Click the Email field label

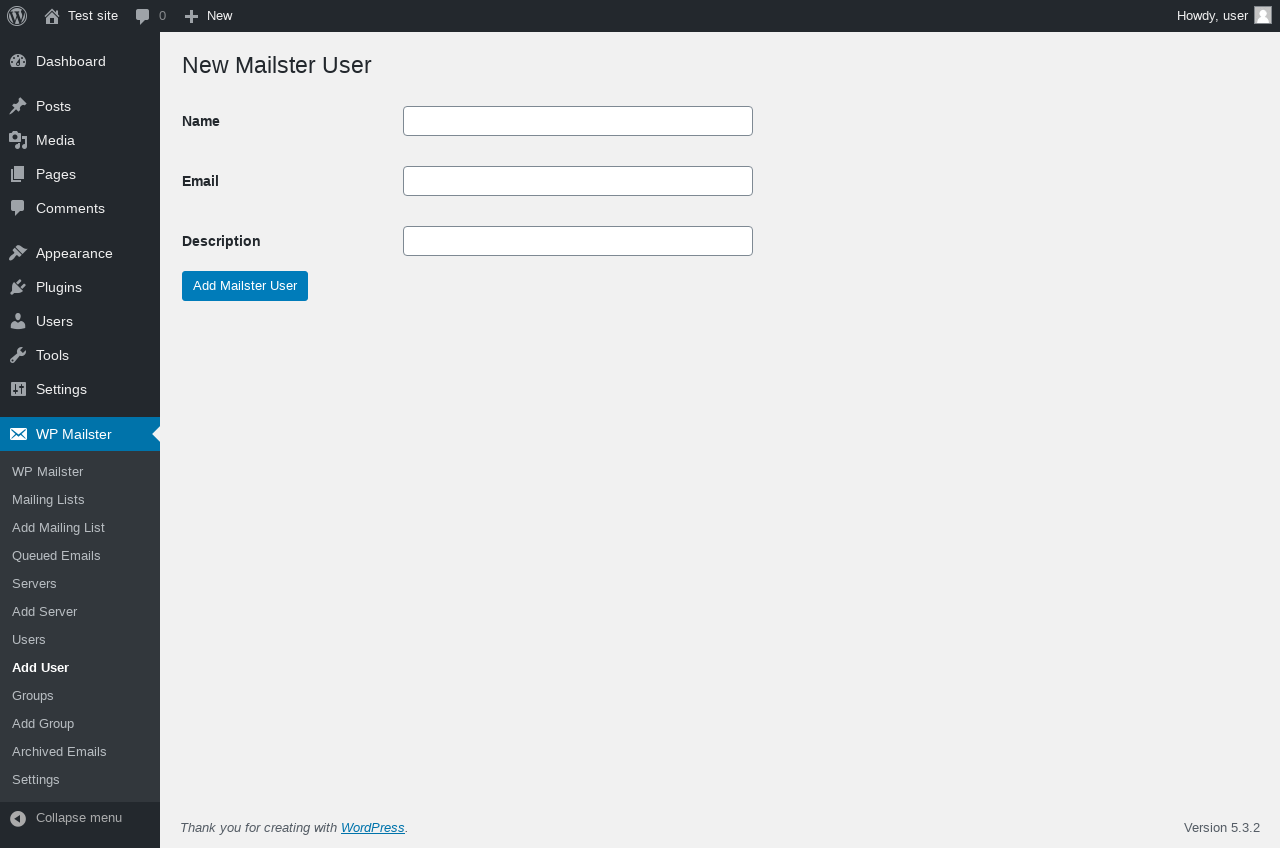200,181
